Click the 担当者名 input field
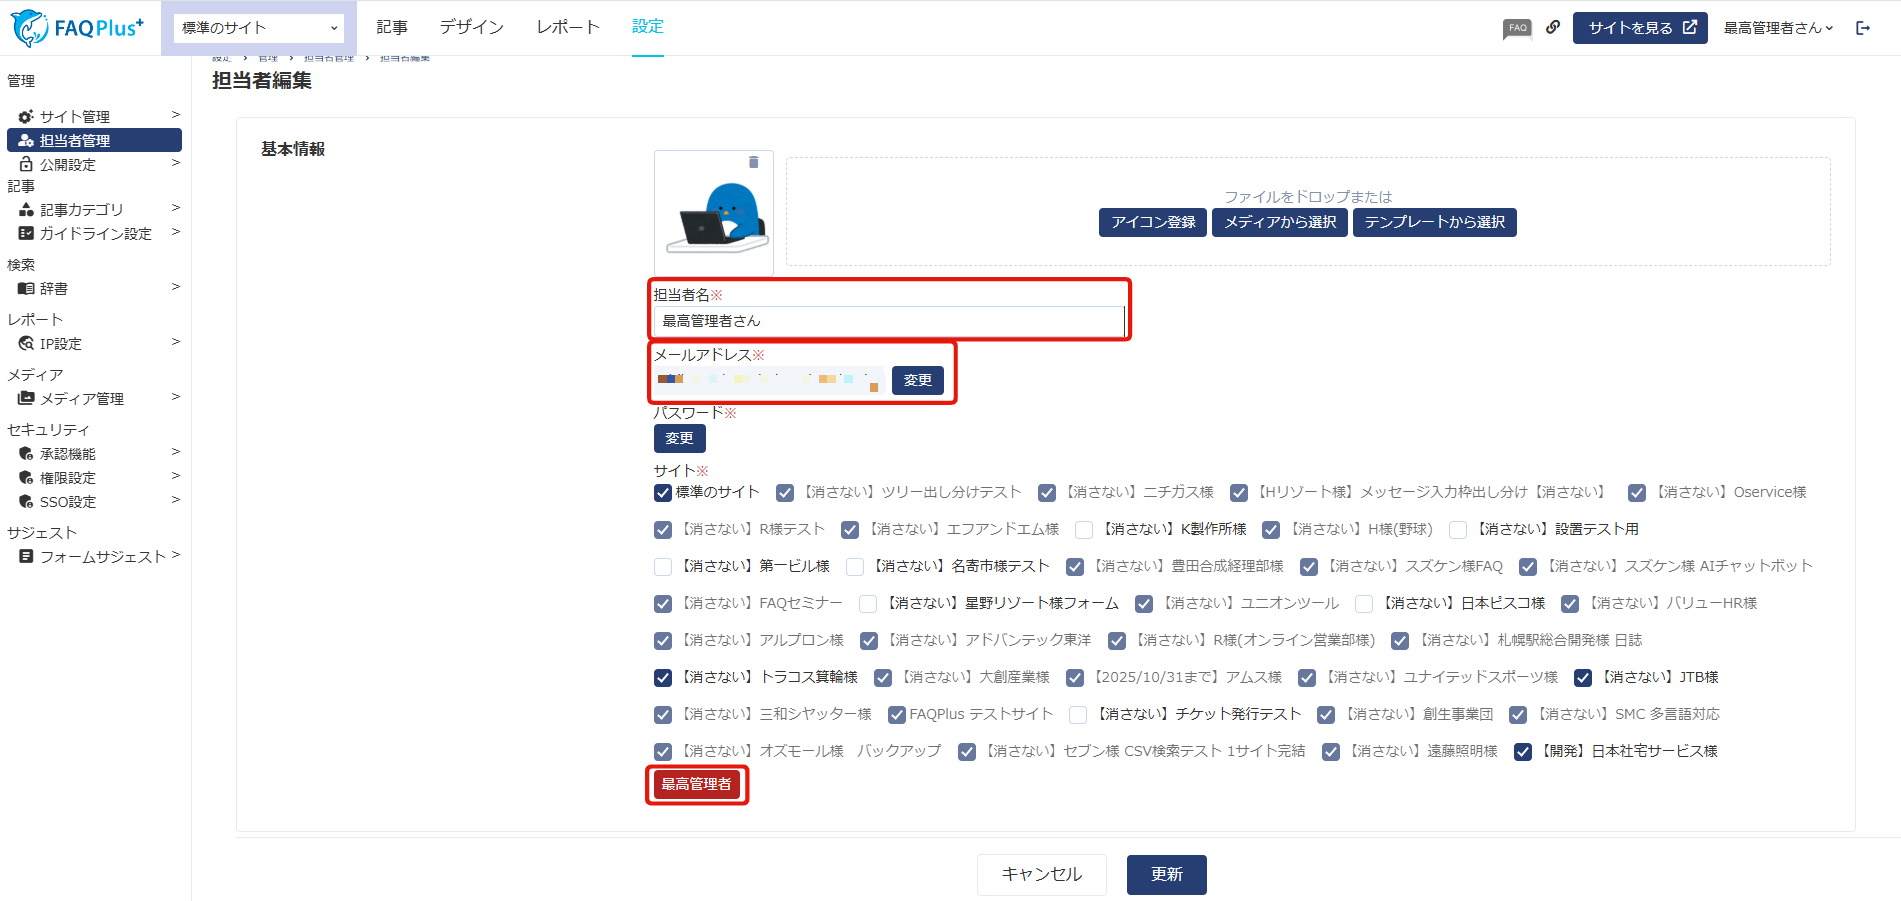The image size is (1901, 901). (888, 321)
